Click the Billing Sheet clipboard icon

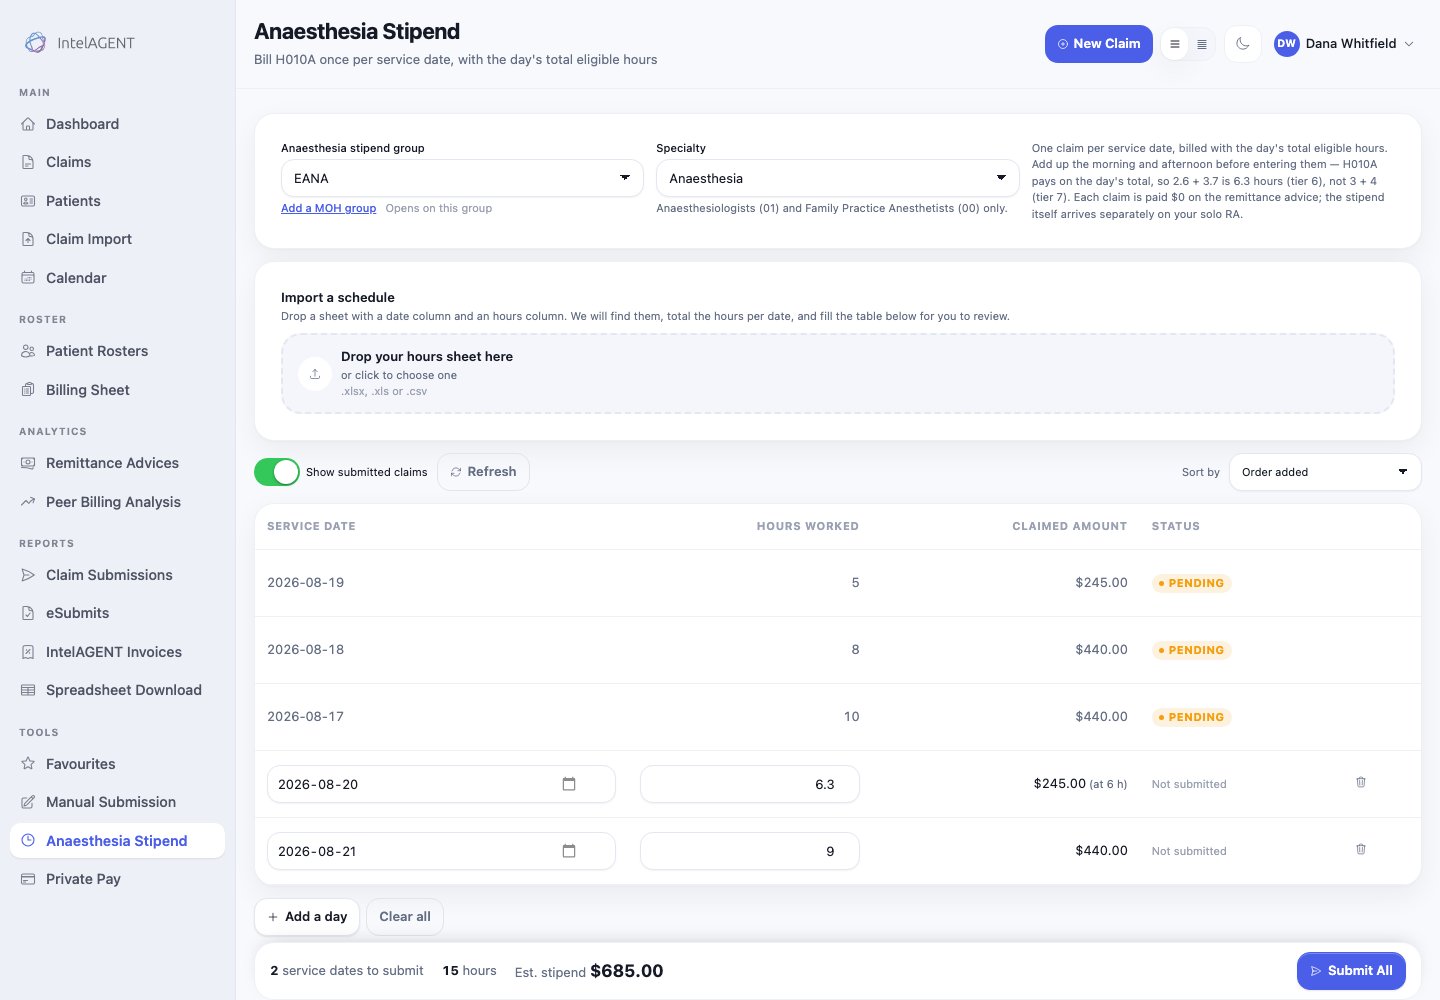[x=28, y=390]
